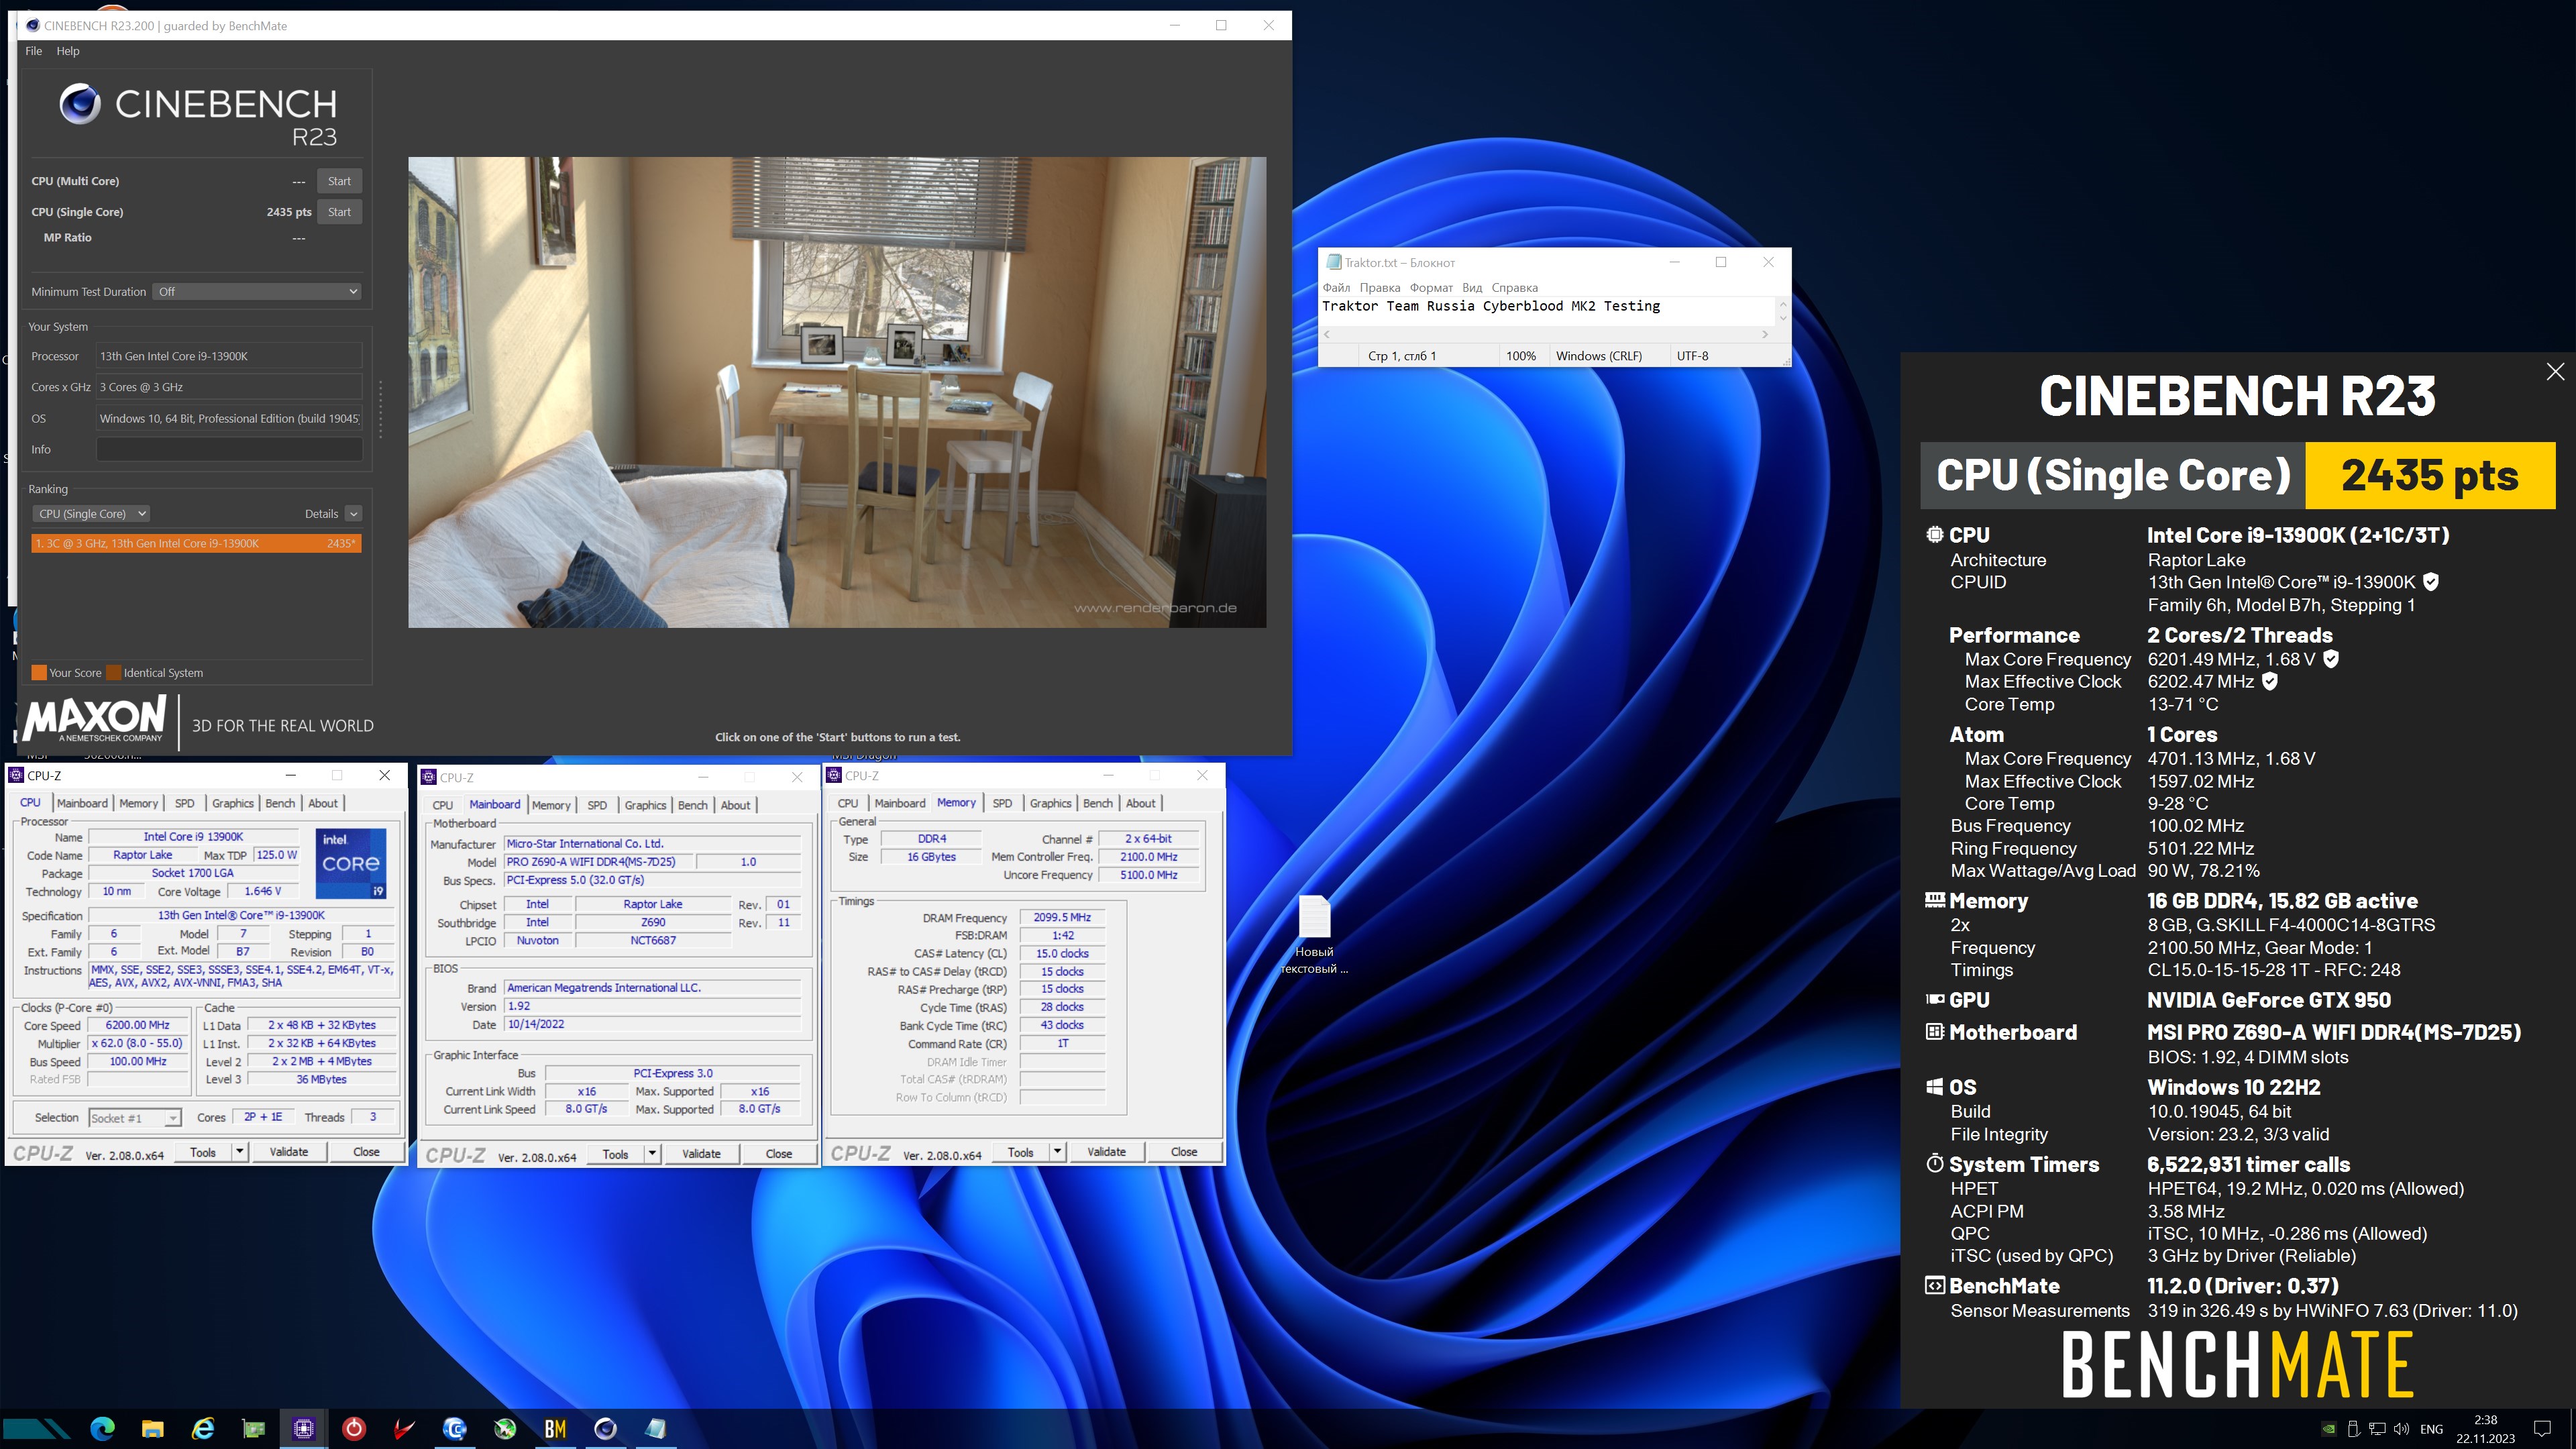Click the Info text field in Cinebench
Viewport: 2576px width, 1449px height.
point(229,450)
